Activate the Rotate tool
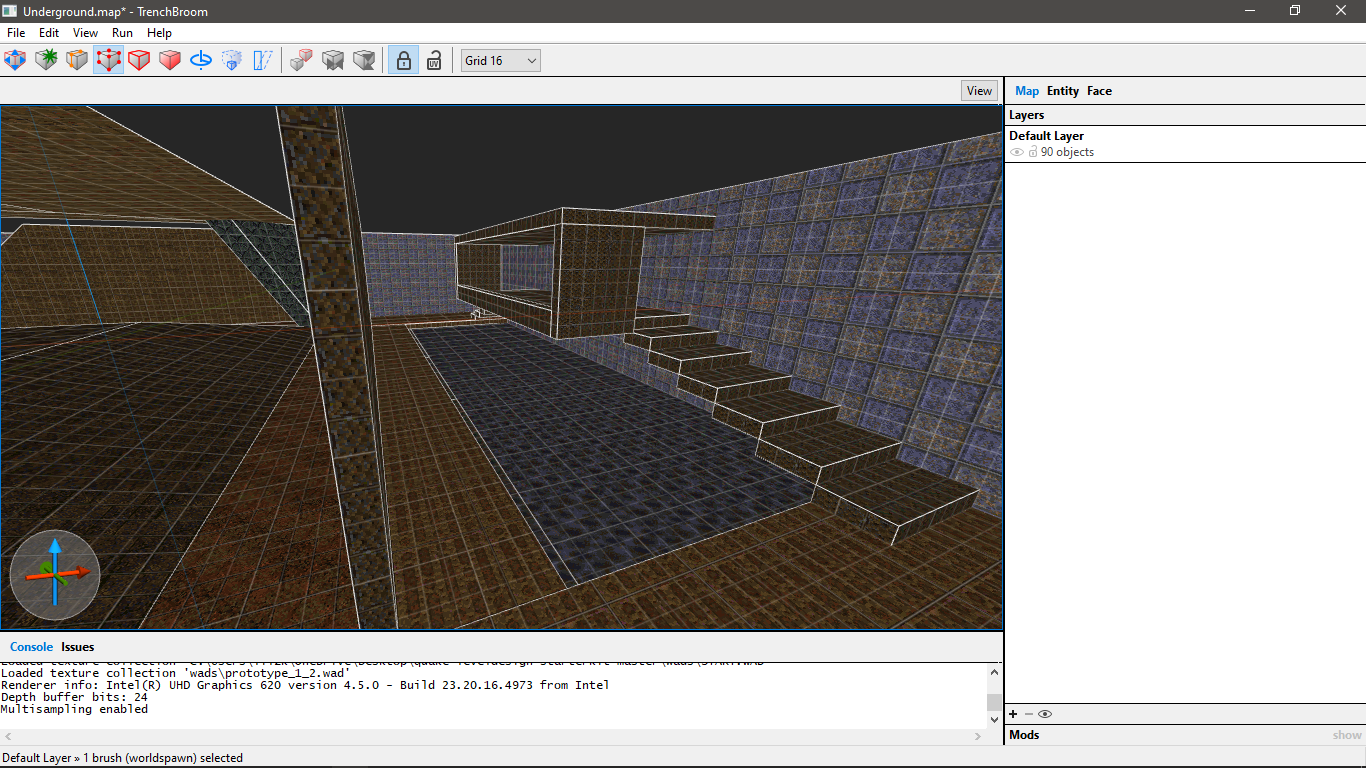Viewport: 1366px width, 768px height. pos(201,60)
